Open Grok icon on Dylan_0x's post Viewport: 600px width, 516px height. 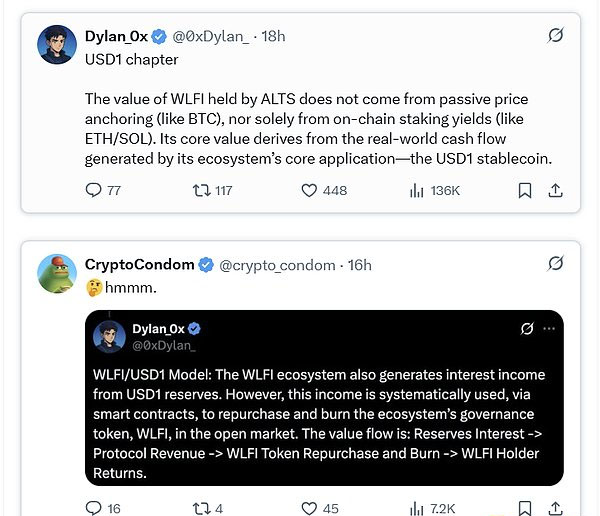[x=555, y=36]
